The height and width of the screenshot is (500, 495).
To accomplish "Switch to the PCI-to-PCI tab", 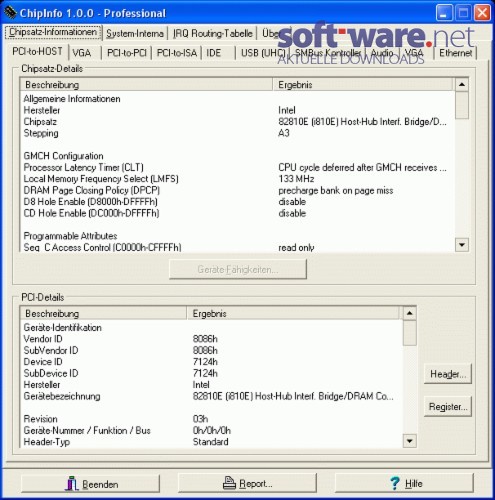I will (x=127, y=53).
